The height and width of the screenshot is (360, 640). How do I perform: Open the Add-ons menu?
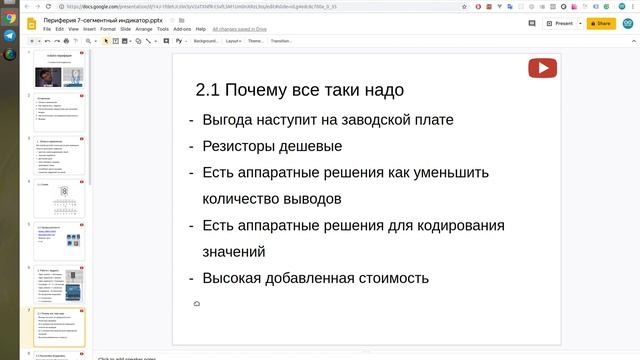tap(182, 29)
